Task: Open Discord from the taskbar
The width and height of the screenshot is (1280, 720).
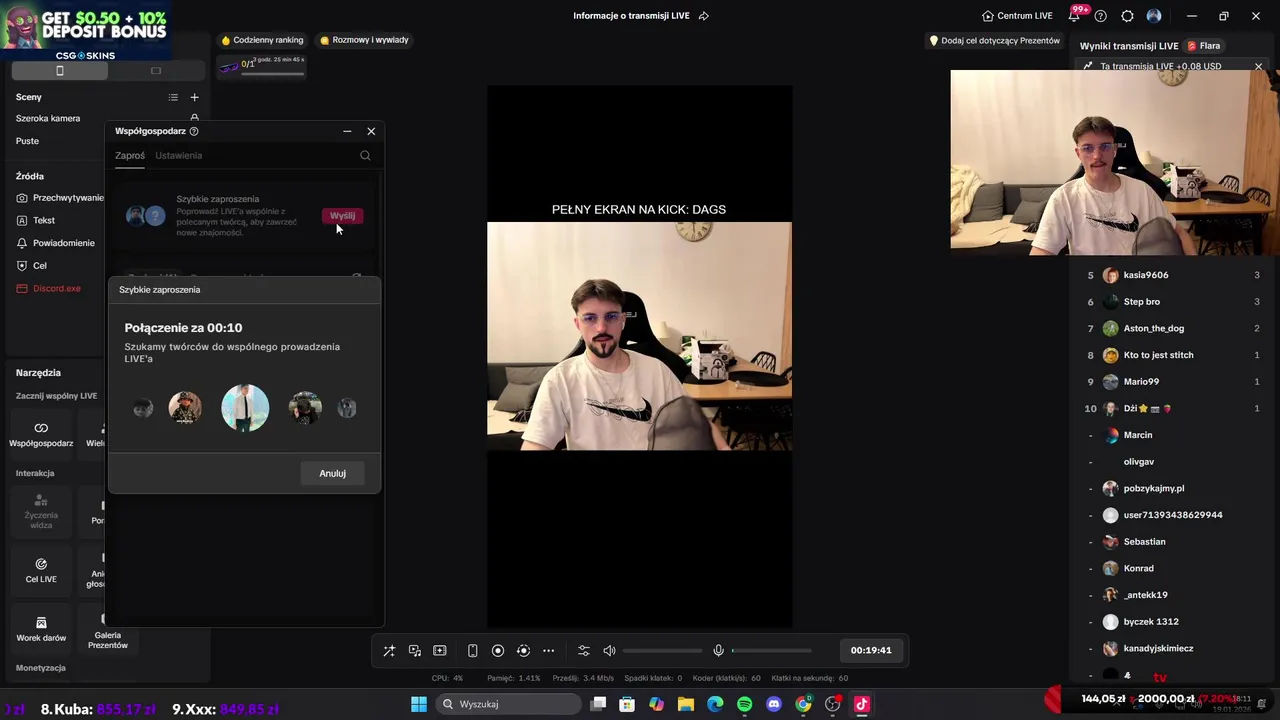Action: click(773, 704)
